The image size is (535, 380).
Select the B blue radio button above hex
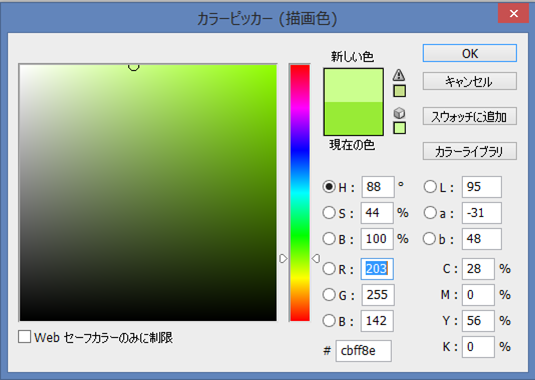(x=329, y=321)
